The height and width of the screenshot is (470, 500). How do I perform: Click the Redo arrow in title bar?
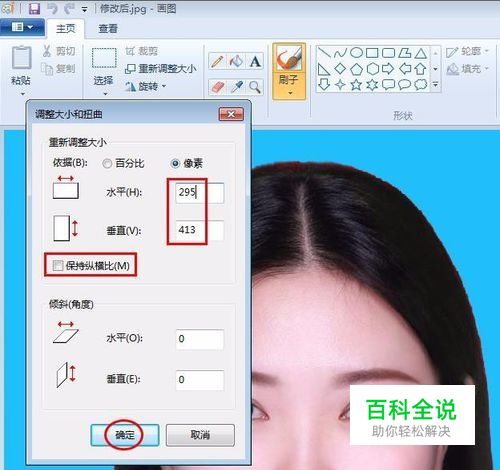pos(69,8)
